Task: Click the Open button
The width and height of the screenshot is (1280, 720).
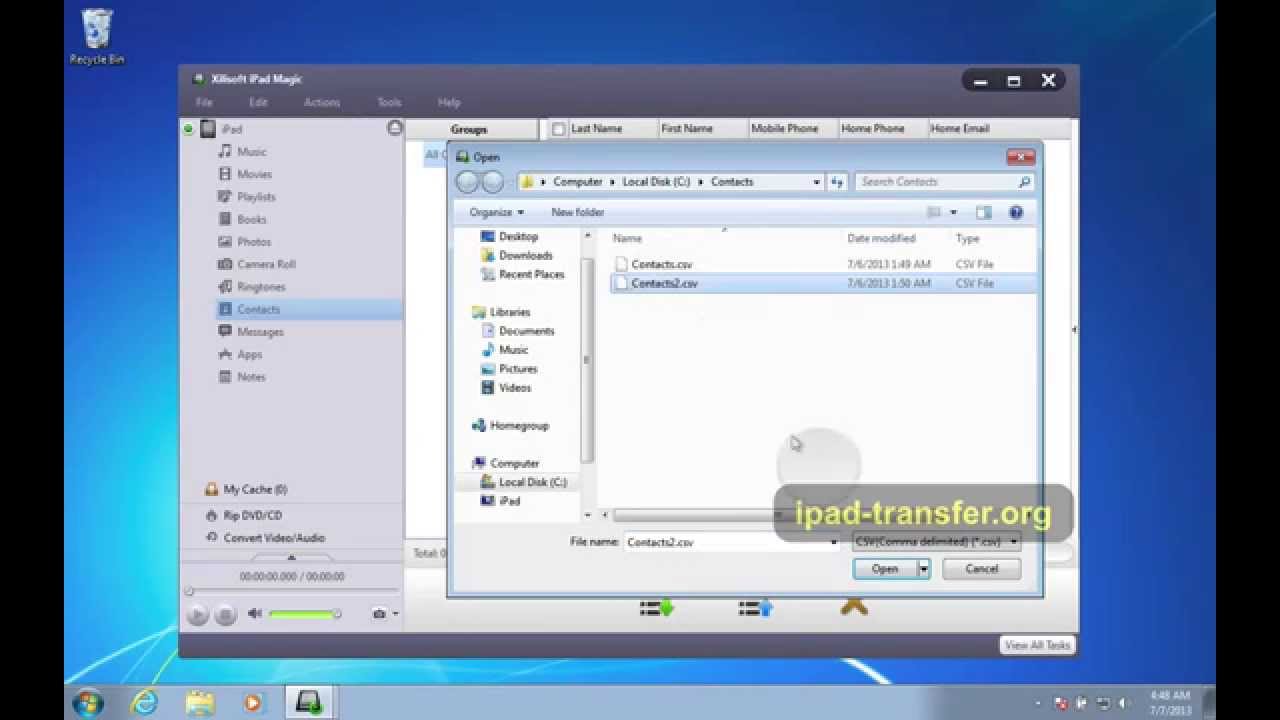Action: pyautogui.click(x=885, y=569)
